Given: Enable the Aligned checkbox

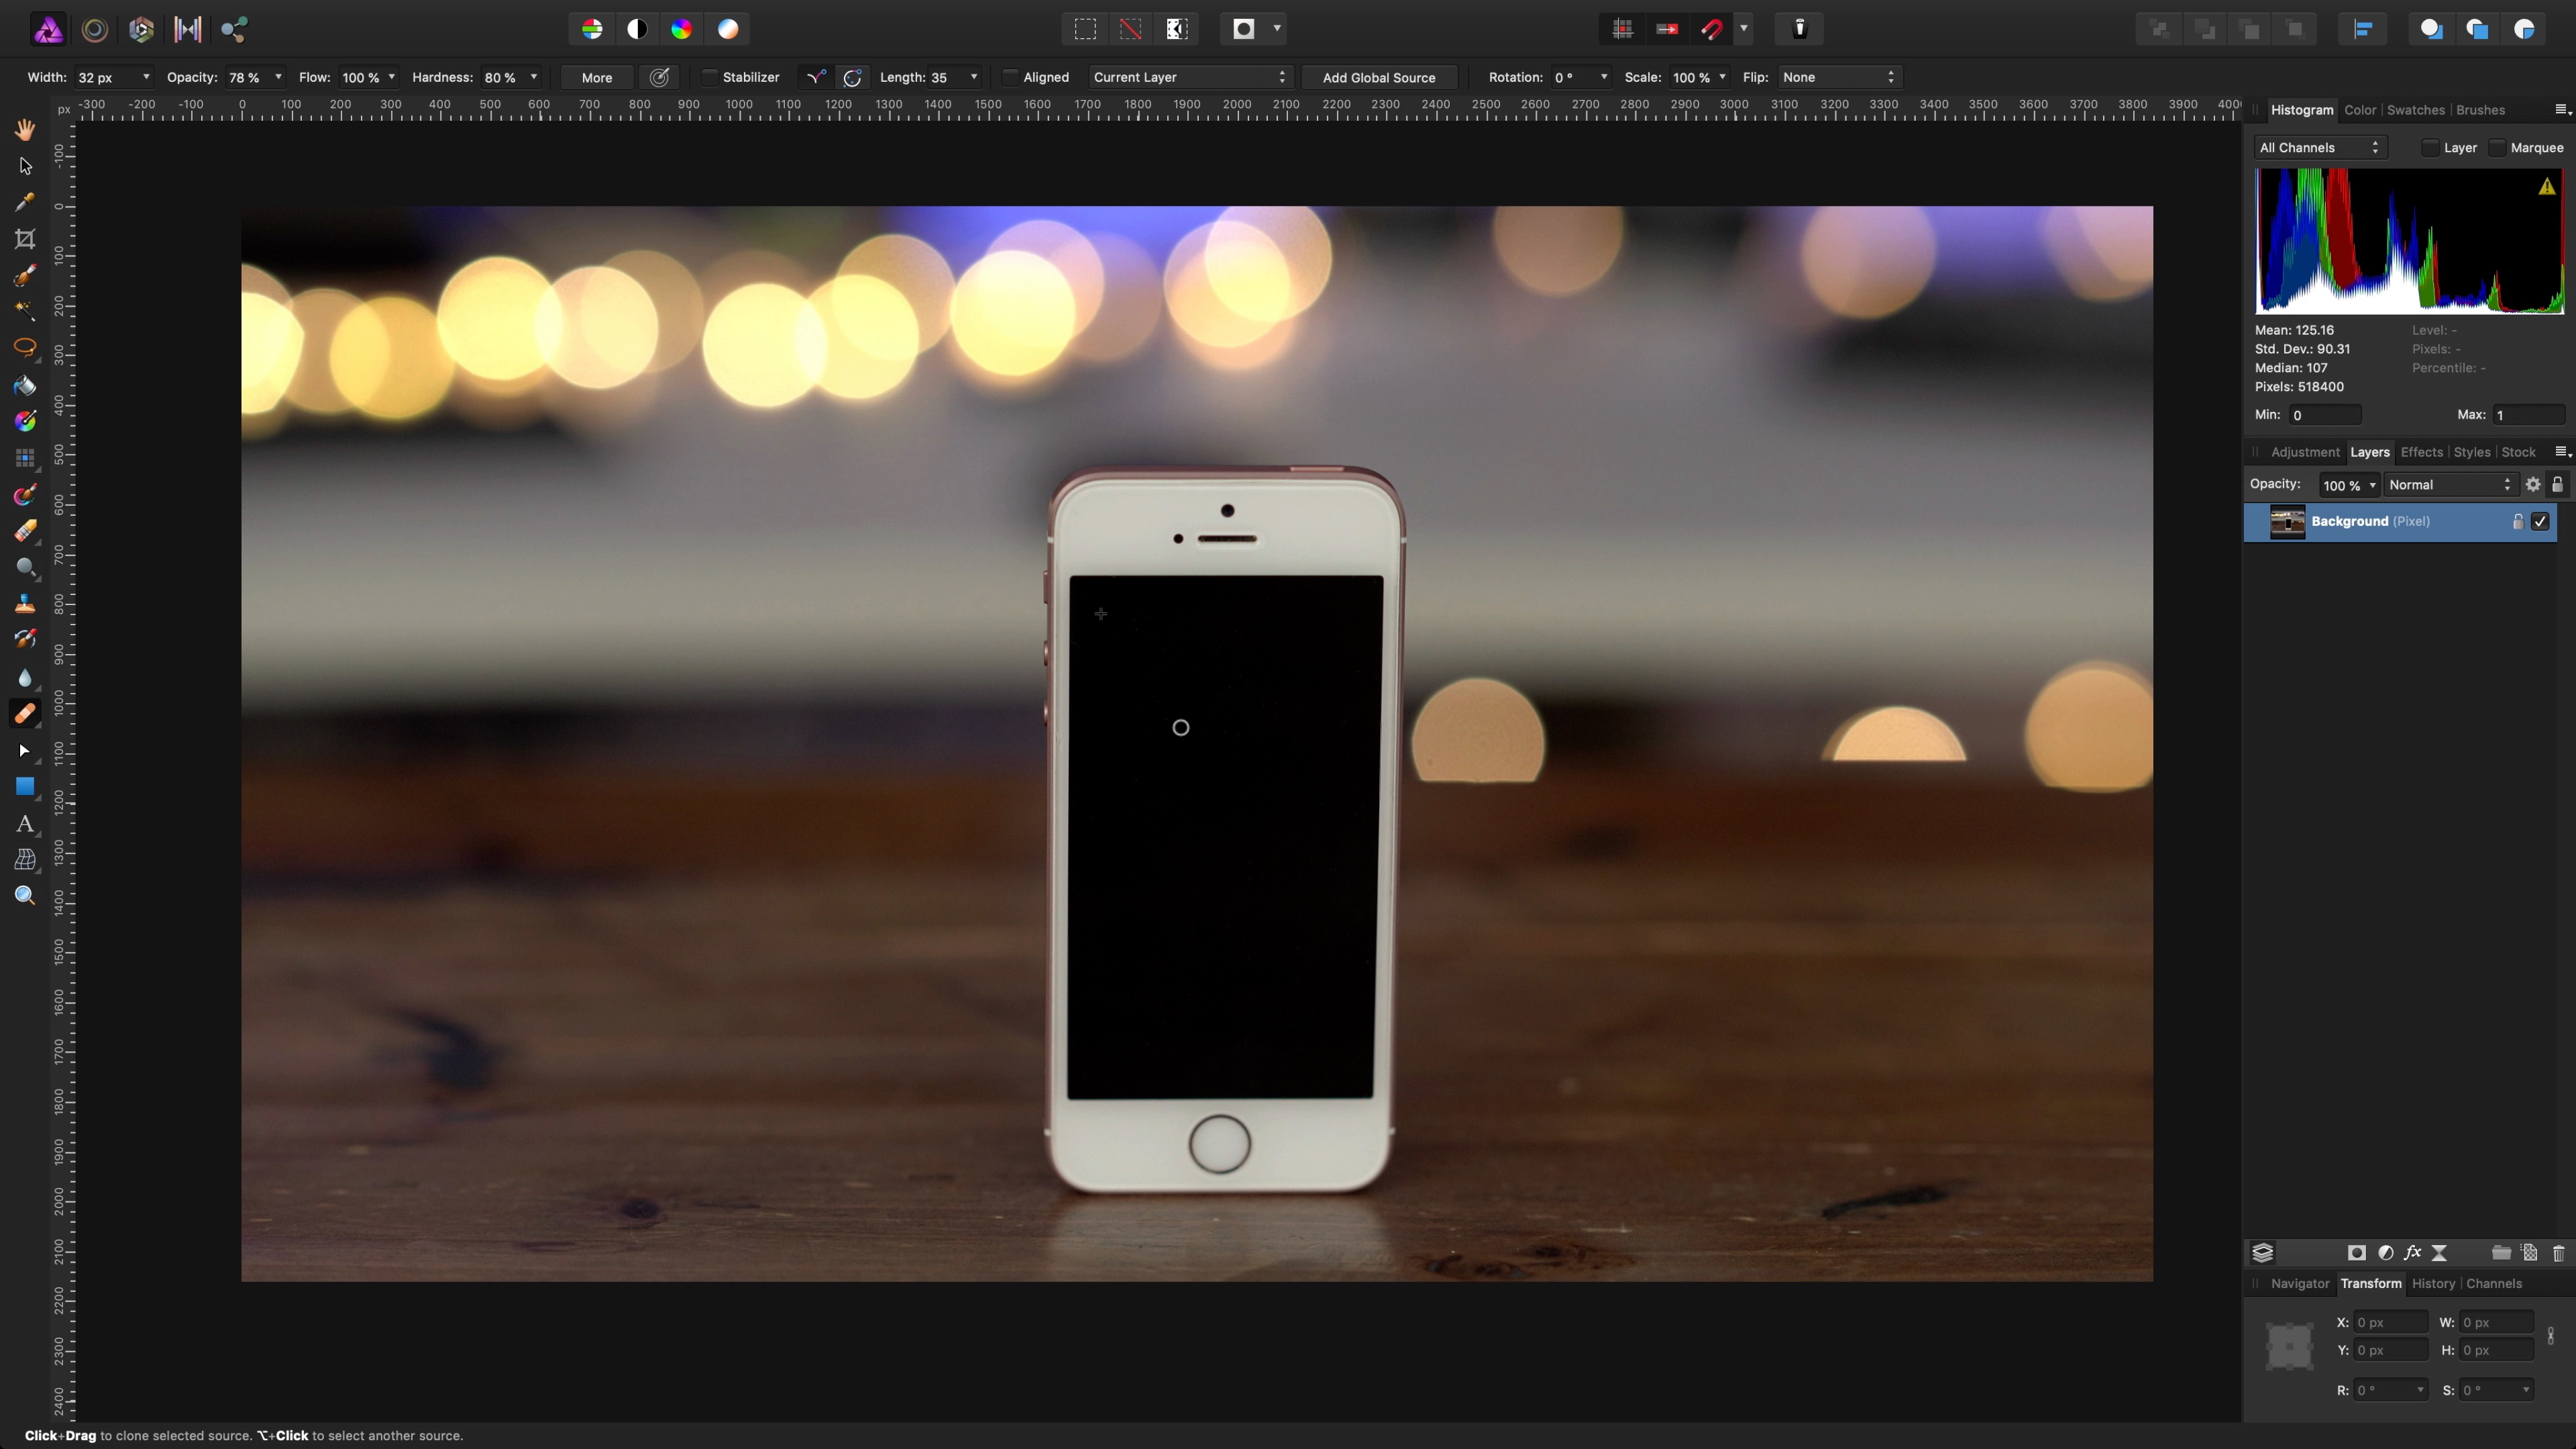Looking at the screenshot, I should [1010, 77].
